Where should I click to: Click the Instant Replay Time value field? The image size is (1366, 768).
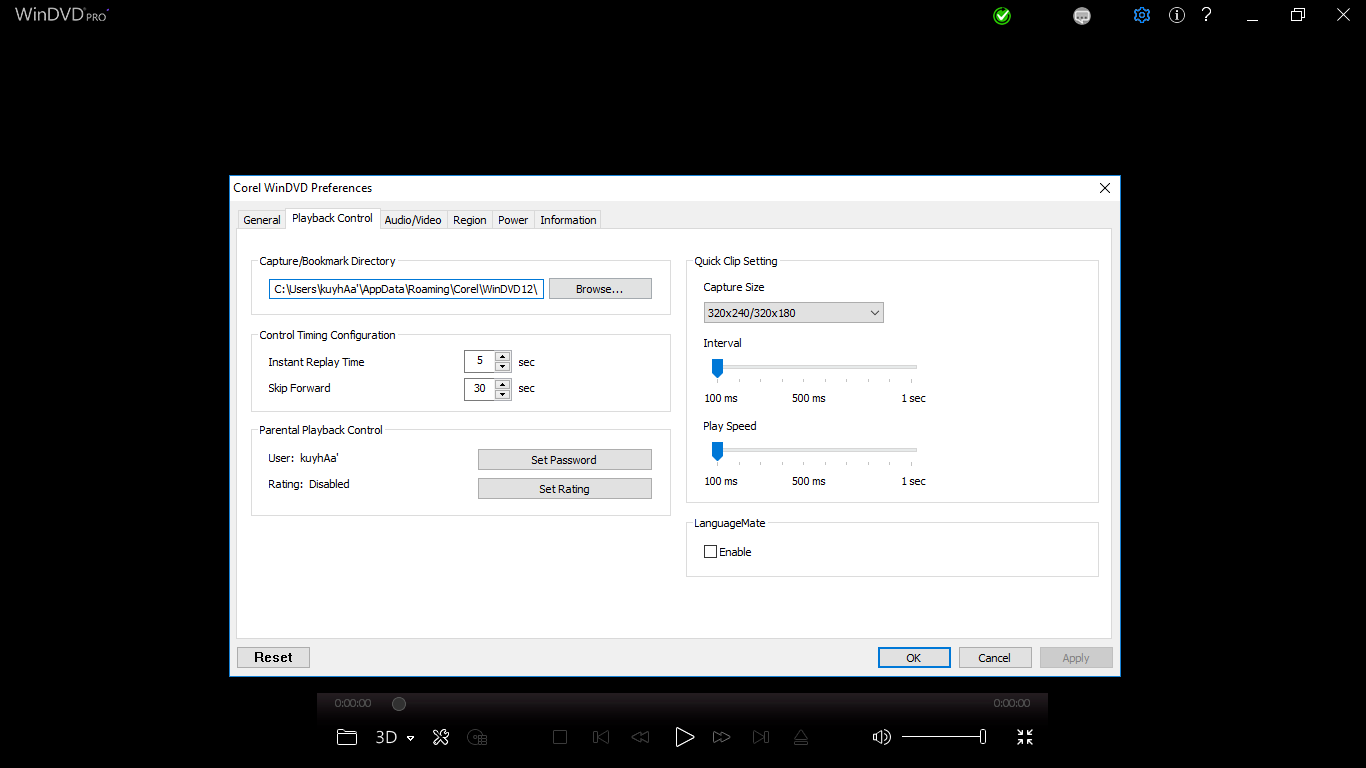480,361
